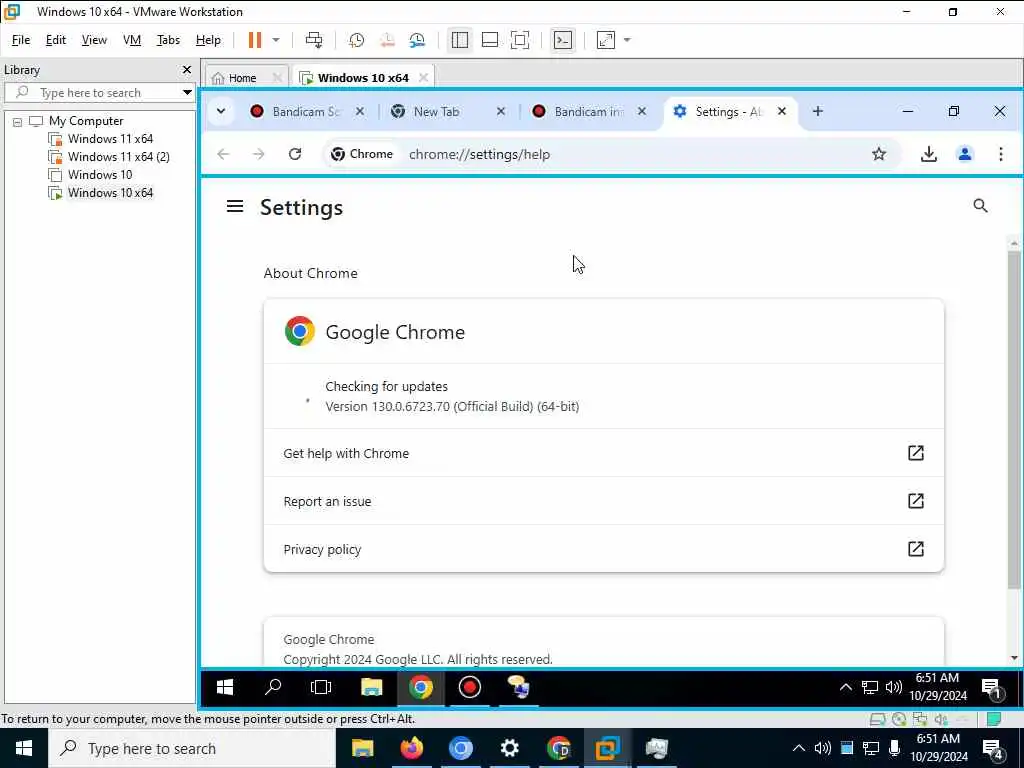This screenshot has width=1024, height=768.
Task: Bookmark this page with the star icon
Action: [879, 154]
